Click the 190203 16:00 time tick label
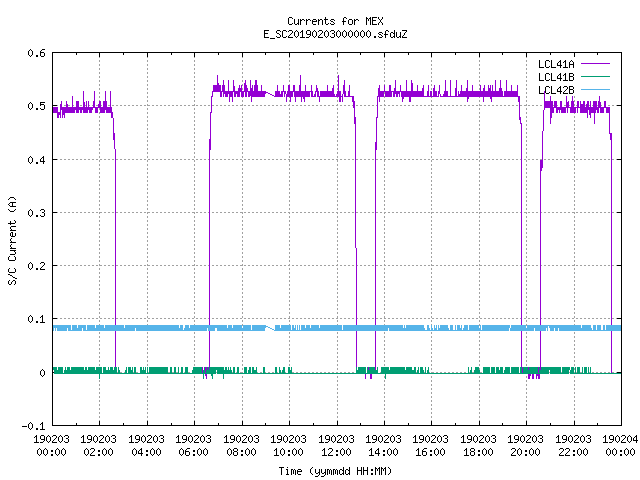 430,446
